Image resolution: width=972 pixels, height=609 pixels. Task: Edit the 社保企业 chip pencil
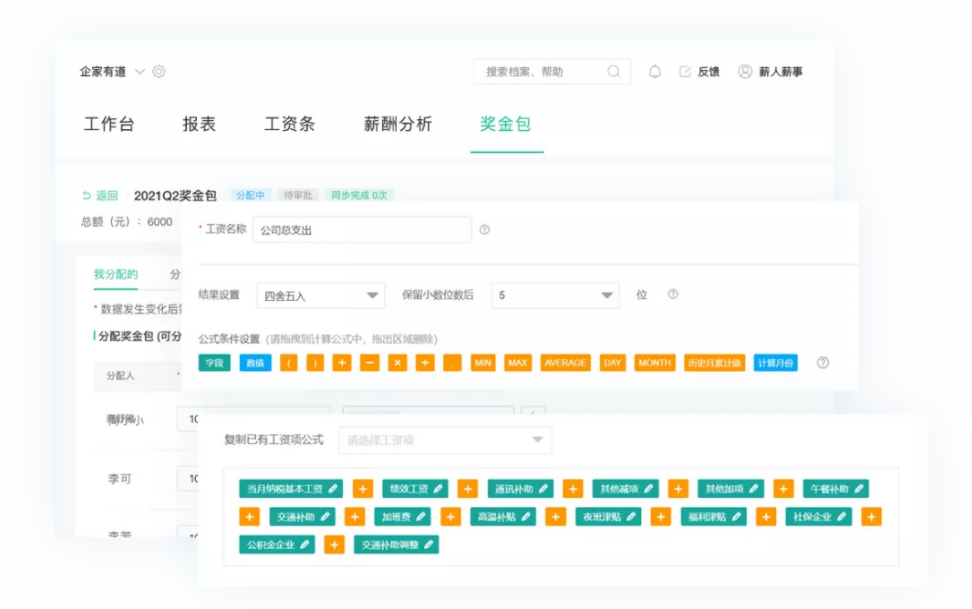[x=841, y=517]
